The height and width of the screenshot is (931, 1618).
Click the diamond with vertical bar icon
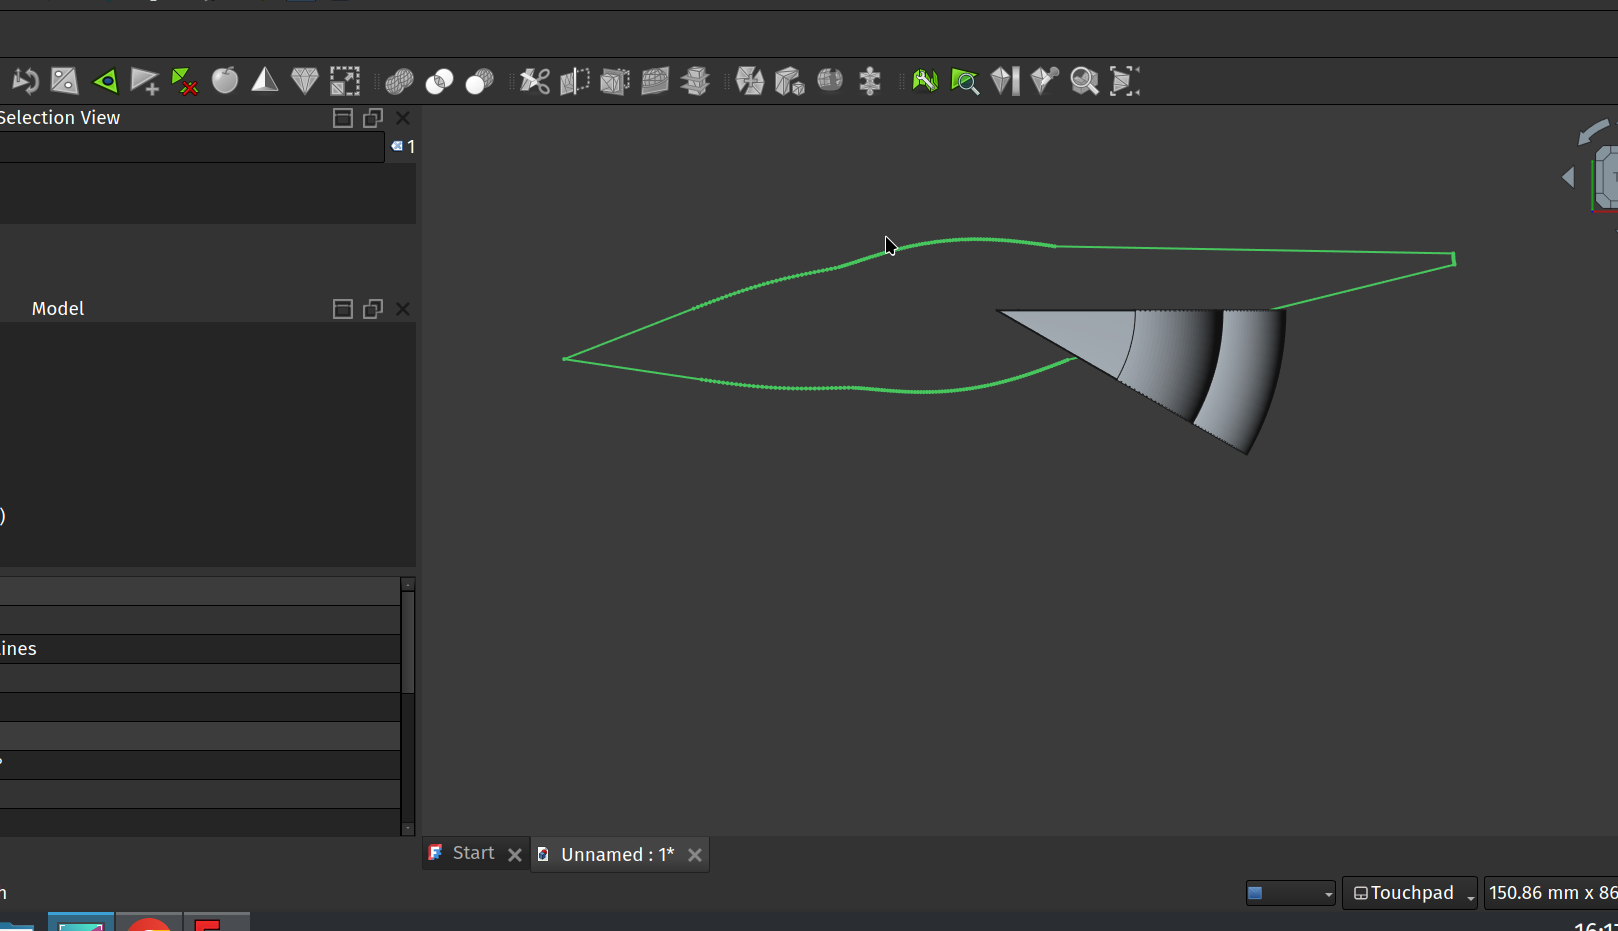1005,81
